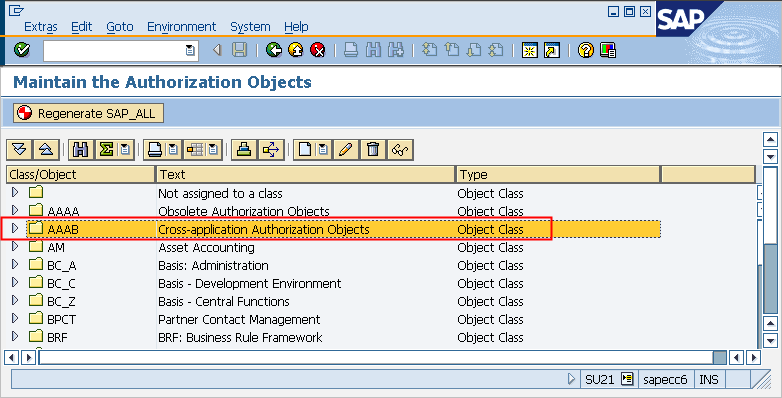Click the Type column header
782x398 pixels.
(558, 175)
